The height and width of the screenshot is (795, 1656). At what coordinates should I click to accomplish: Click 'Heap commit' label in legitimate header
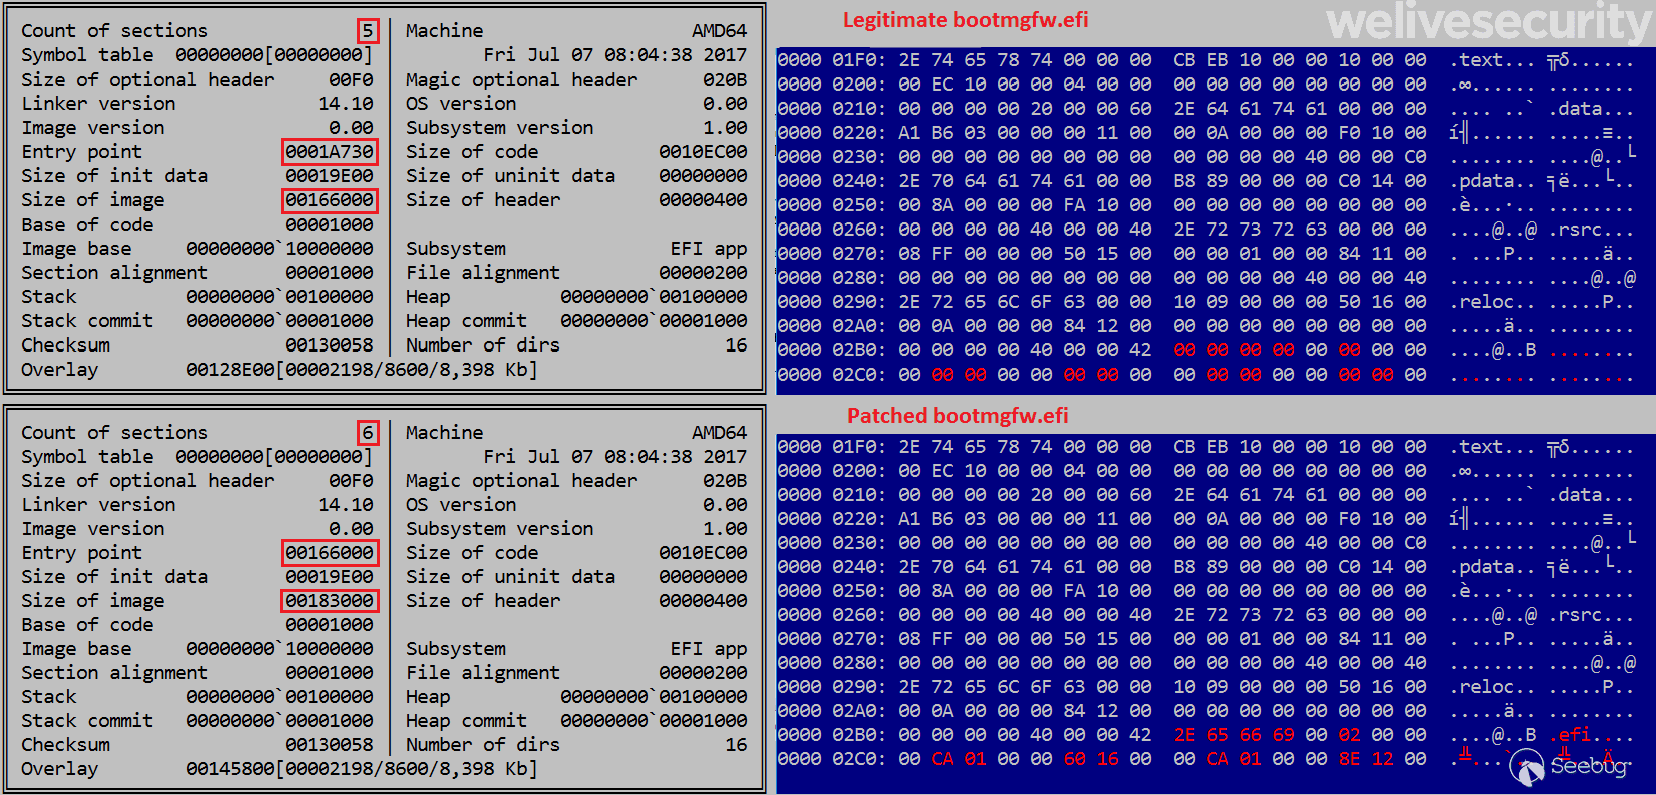[x=466, y=321]
